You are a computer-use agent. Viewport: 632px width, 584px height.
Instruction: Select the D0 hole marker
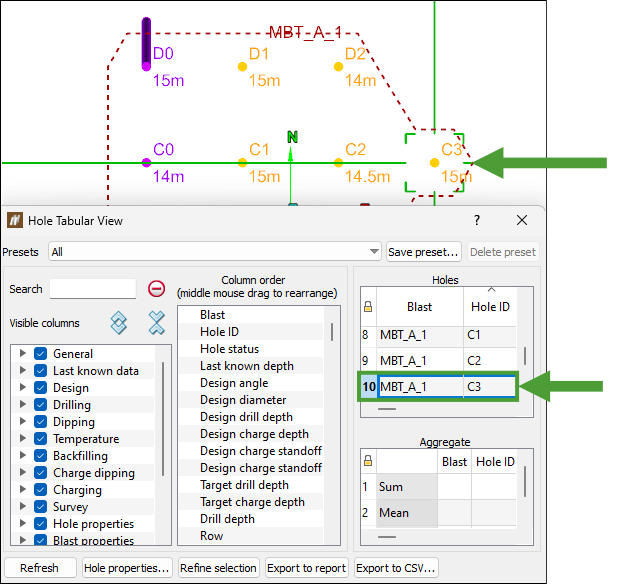pos(146,66)
